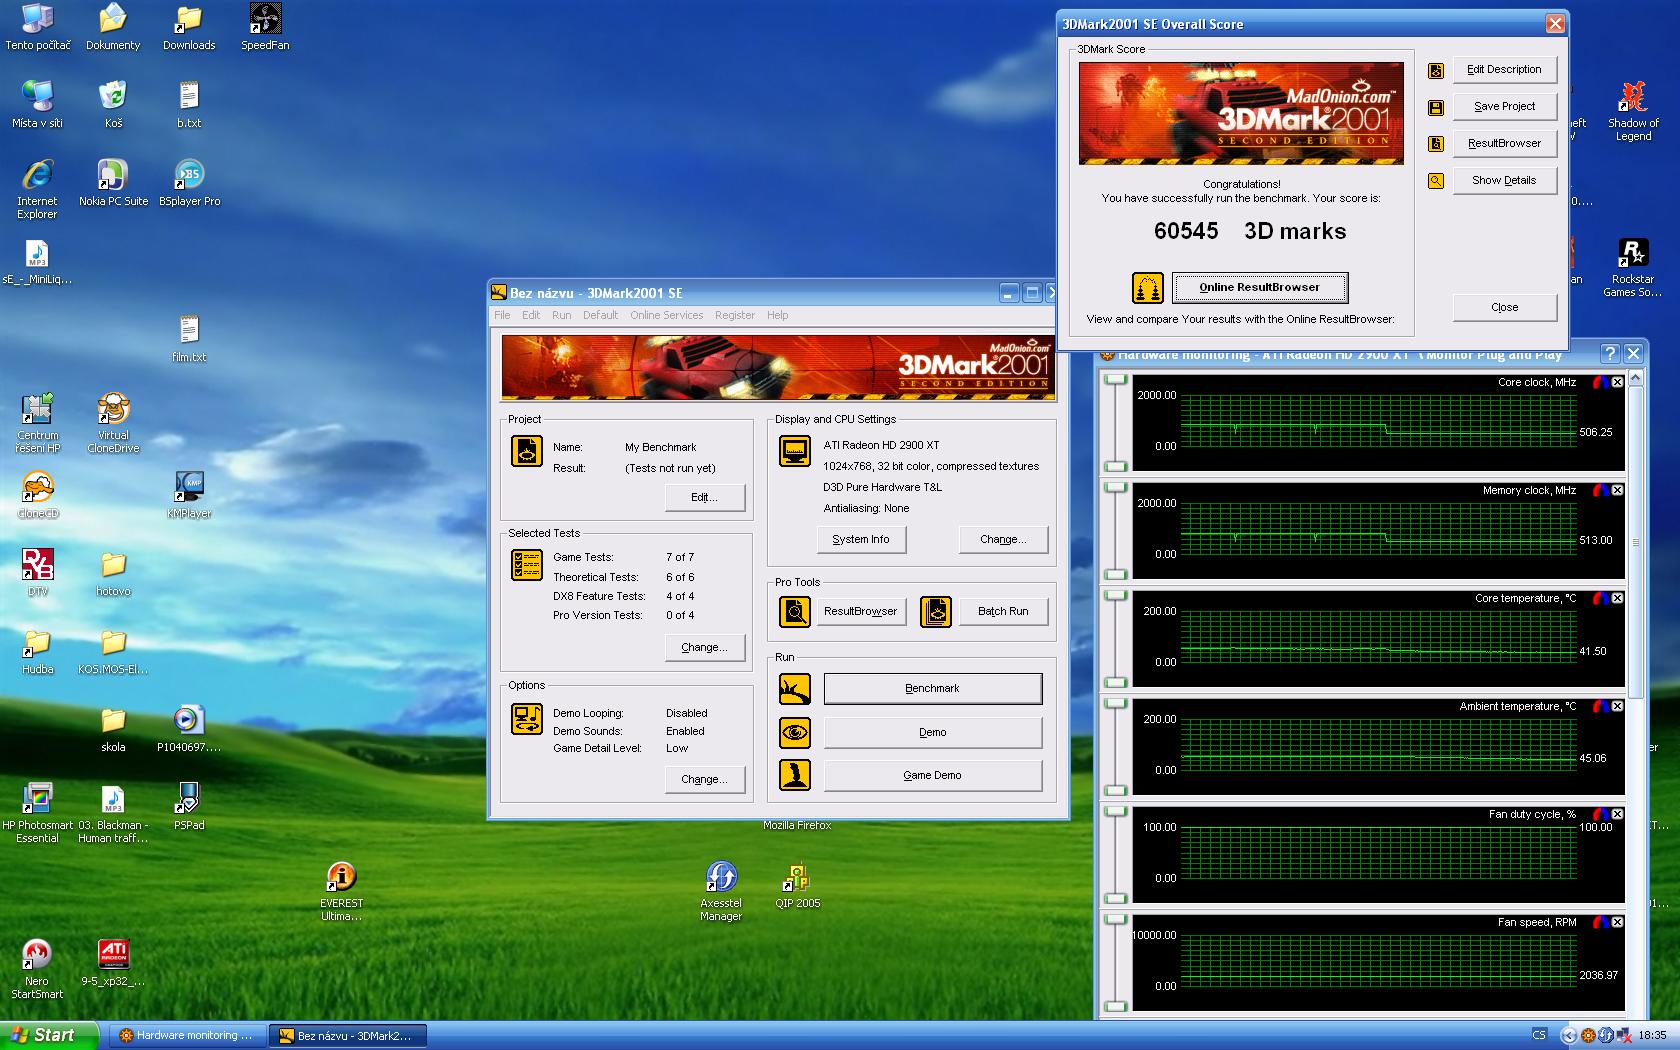Click the eye Demo icon
The width and height of the screenshot is (1680, 1050).
795,732
